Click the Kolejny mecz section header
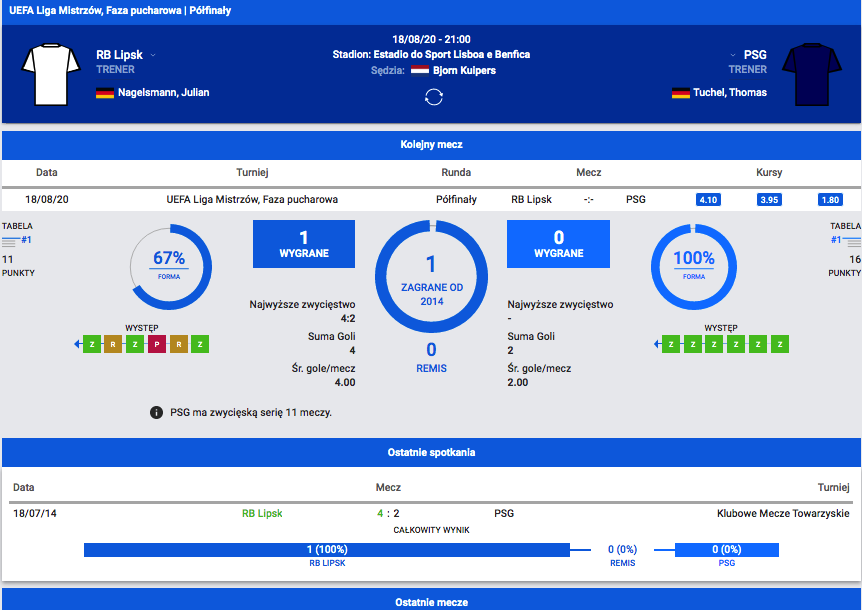Screen dimensions: 862x610 431,145
